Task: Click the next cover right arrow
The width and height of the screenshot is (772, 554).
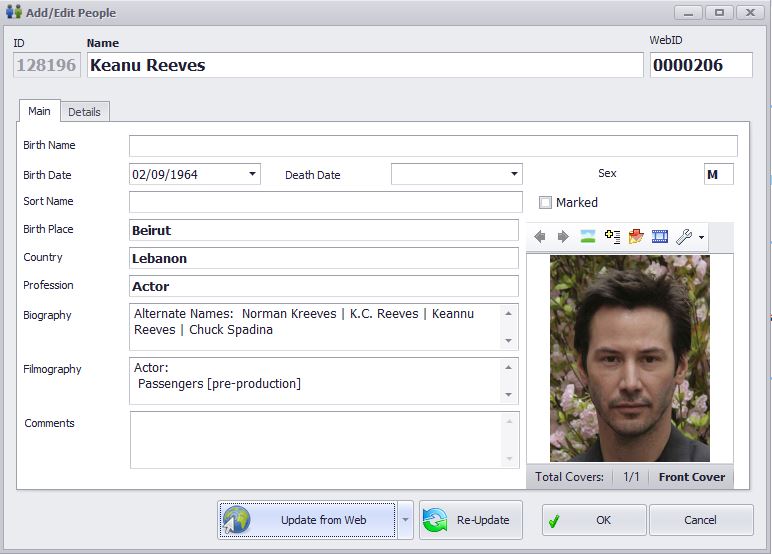Action: point(563,237)
